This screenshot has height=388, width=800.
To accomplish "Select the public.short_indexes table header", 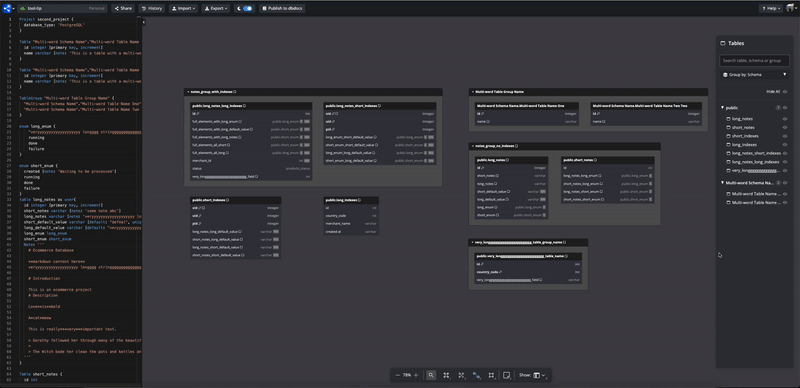I will [x=235, y=200].
